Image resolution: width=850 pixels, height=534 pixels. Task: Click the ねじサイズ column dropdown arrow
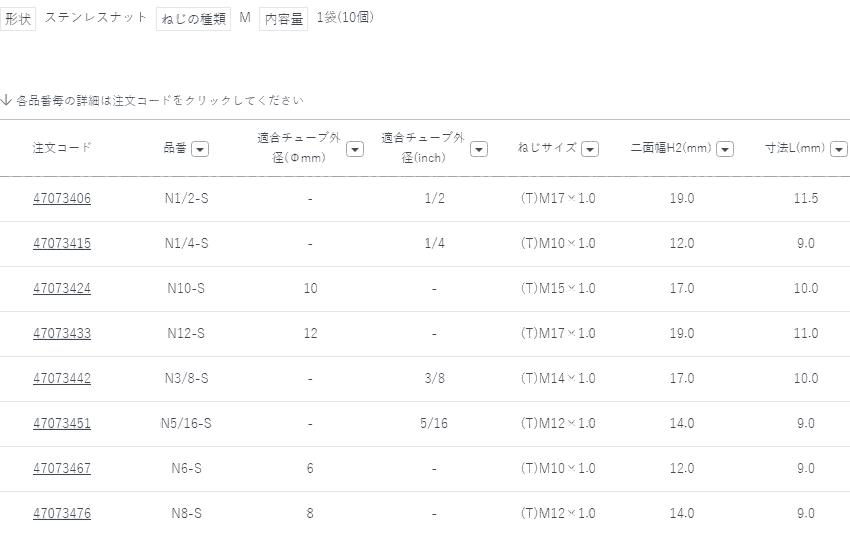pos(590,149)
